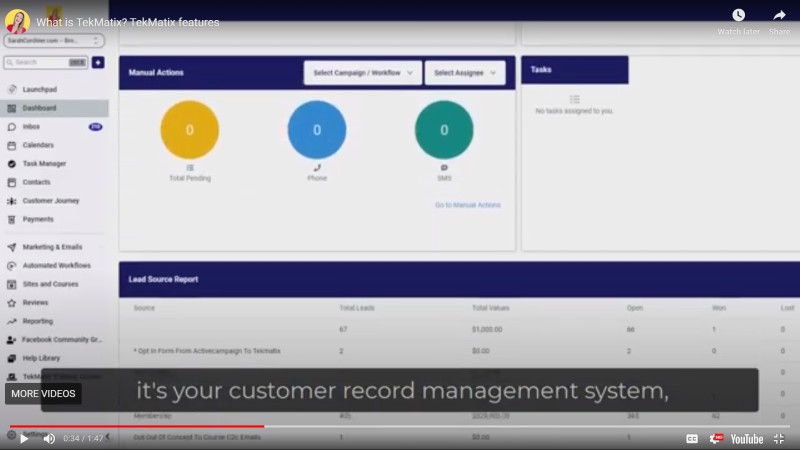800x450 pixels.
Task: Click the Dashboard grid icon
Action: [12, 108]
